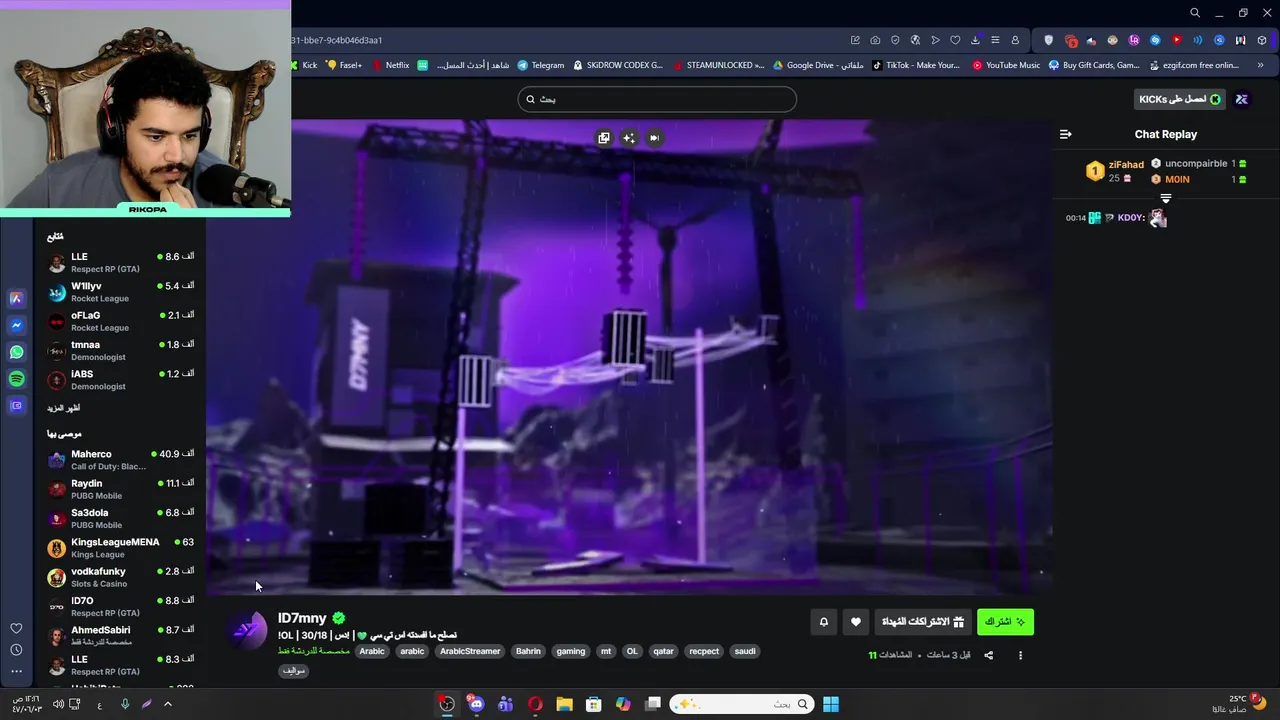Viewport: 1280px width, 720px height.
Task: Open browser account profile icon
Action: pos(1015,40)
